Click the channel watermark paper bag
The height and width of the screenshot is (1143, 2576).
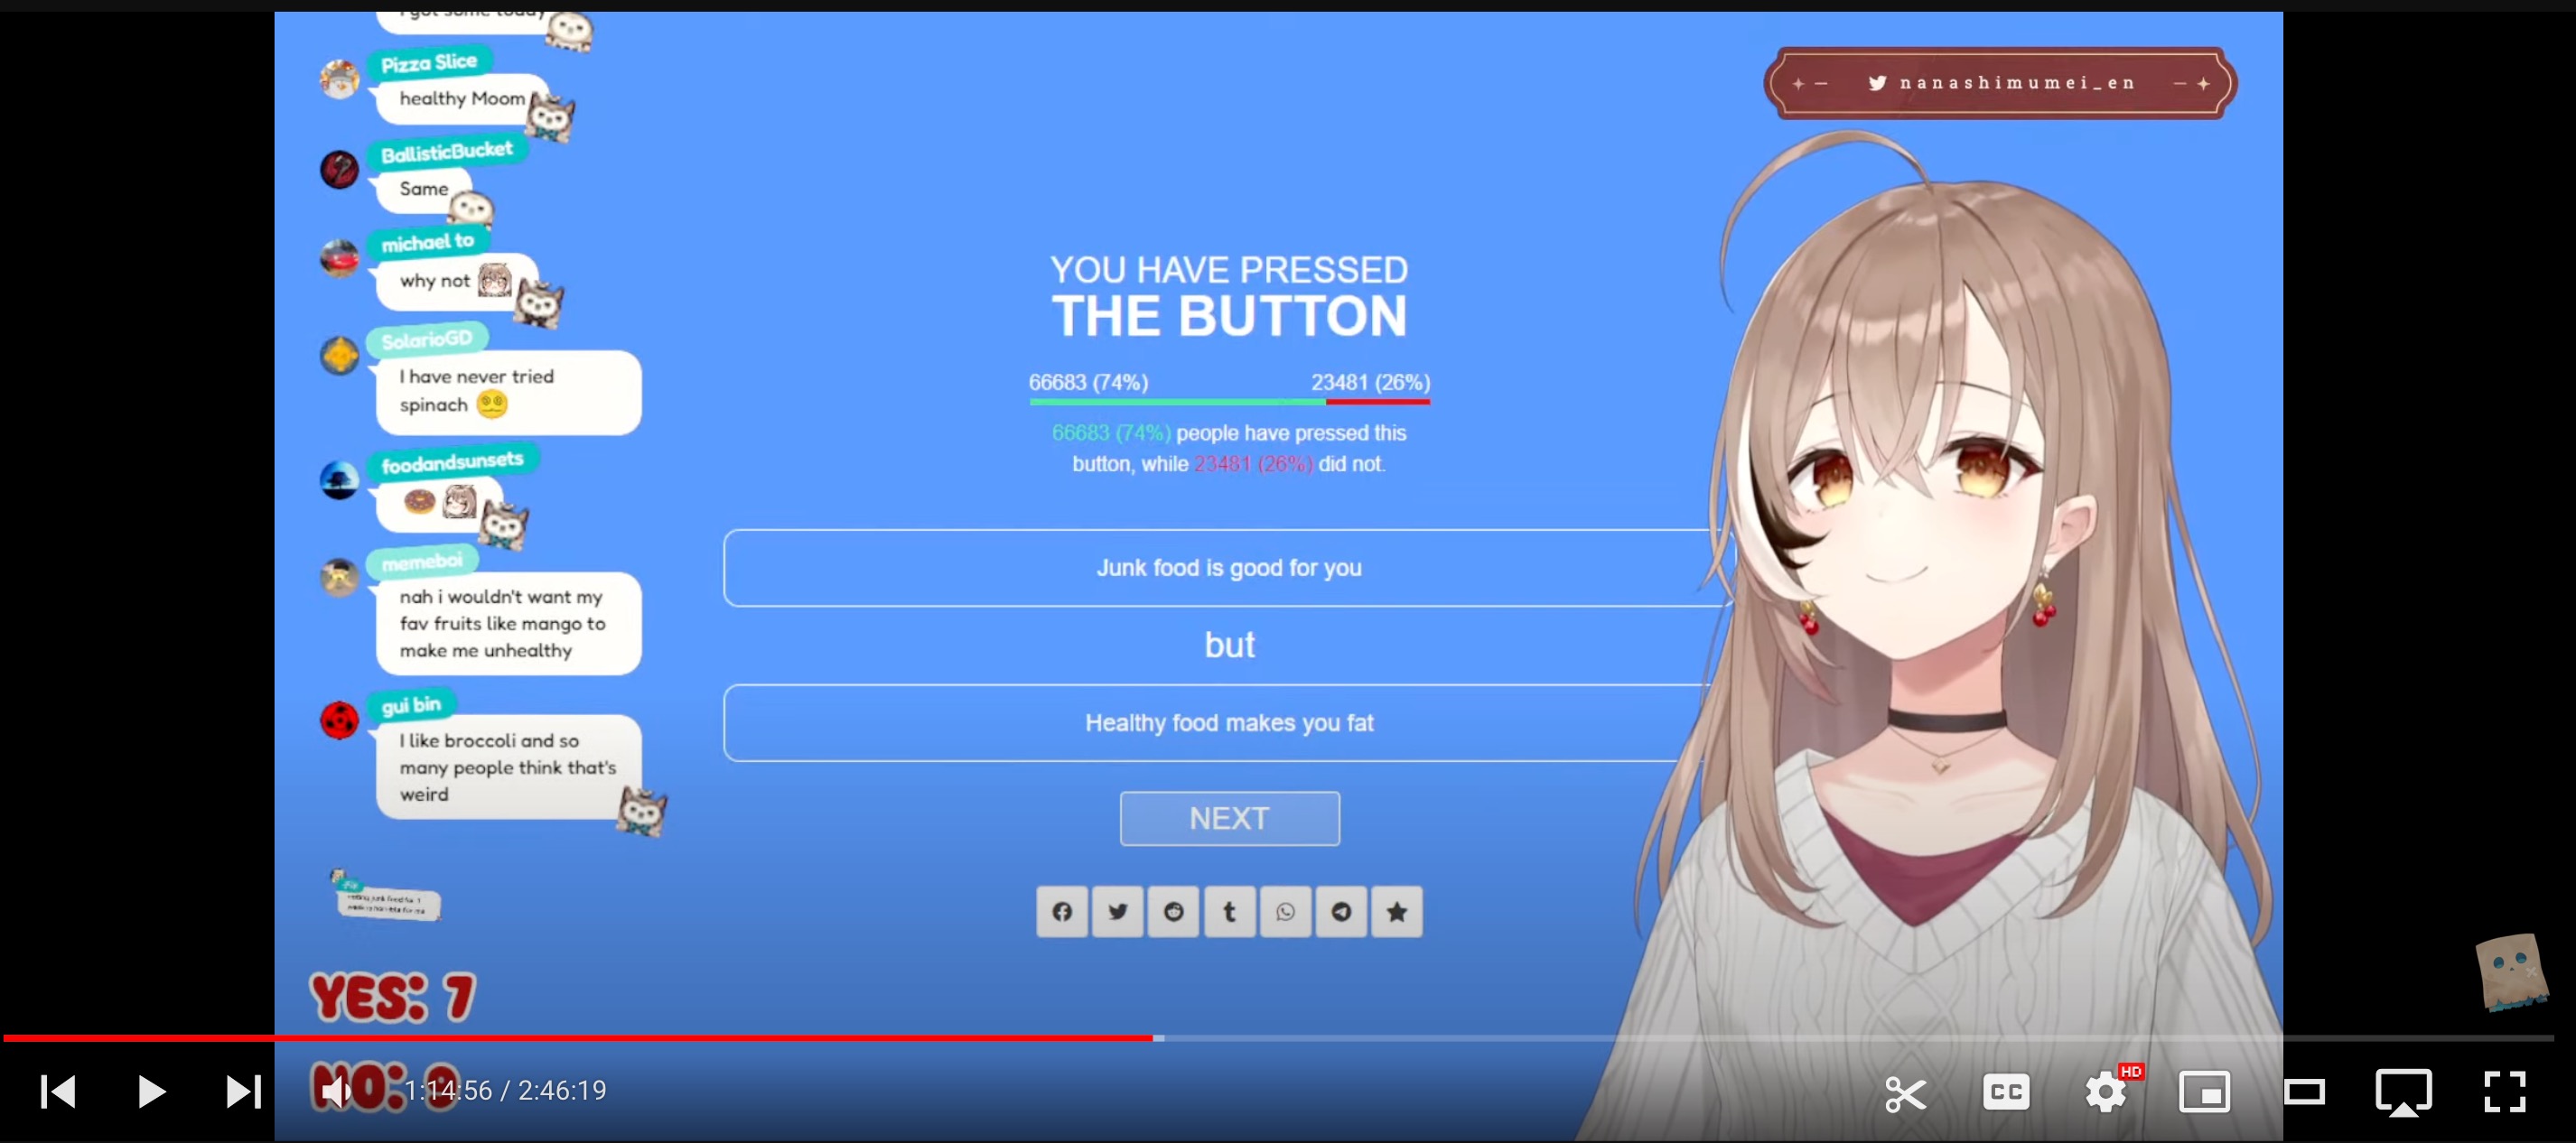point(2511,972)
